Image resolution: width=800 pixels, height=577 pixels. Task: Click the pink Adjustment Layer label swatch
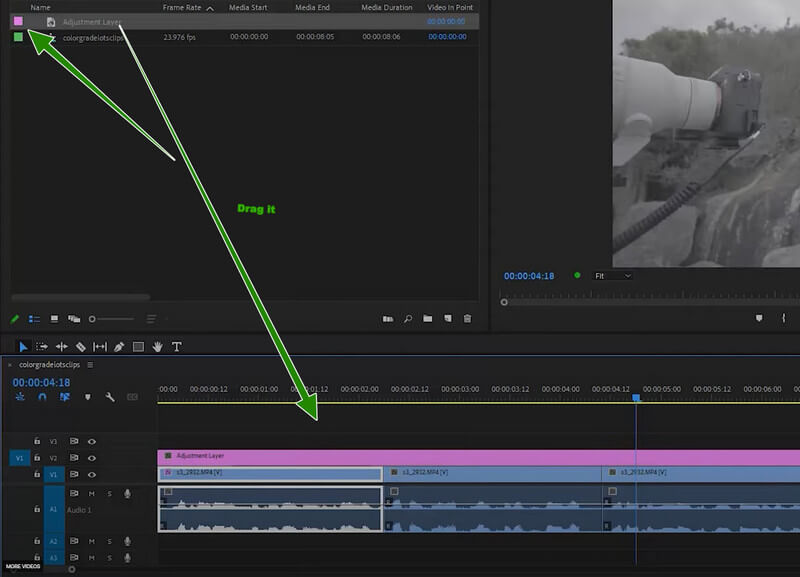click(x=18, y=21)
